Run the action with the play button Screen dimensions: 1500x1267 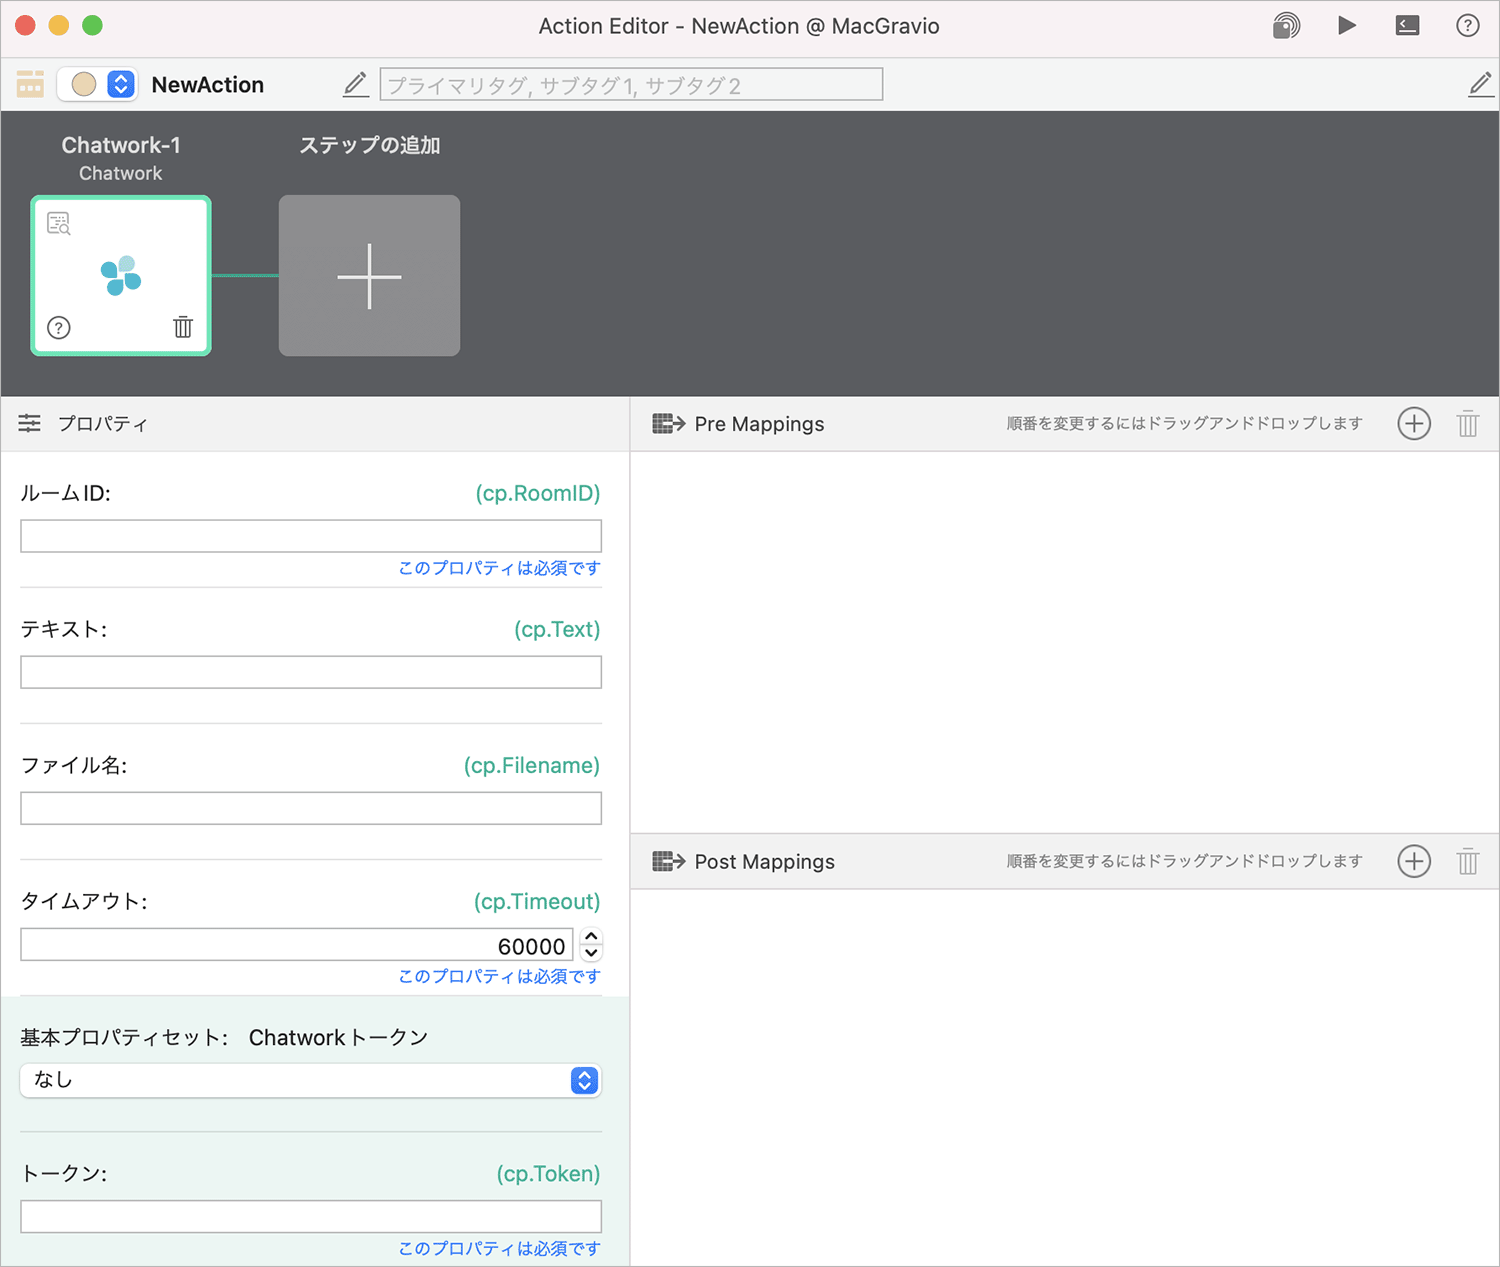(1347, 25)
